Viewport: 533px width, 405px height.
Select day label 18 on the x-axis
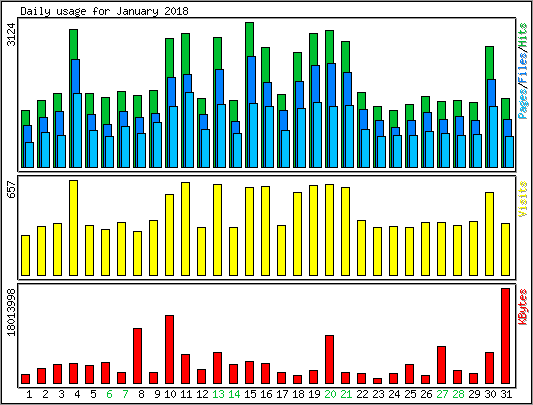point(298,394)
